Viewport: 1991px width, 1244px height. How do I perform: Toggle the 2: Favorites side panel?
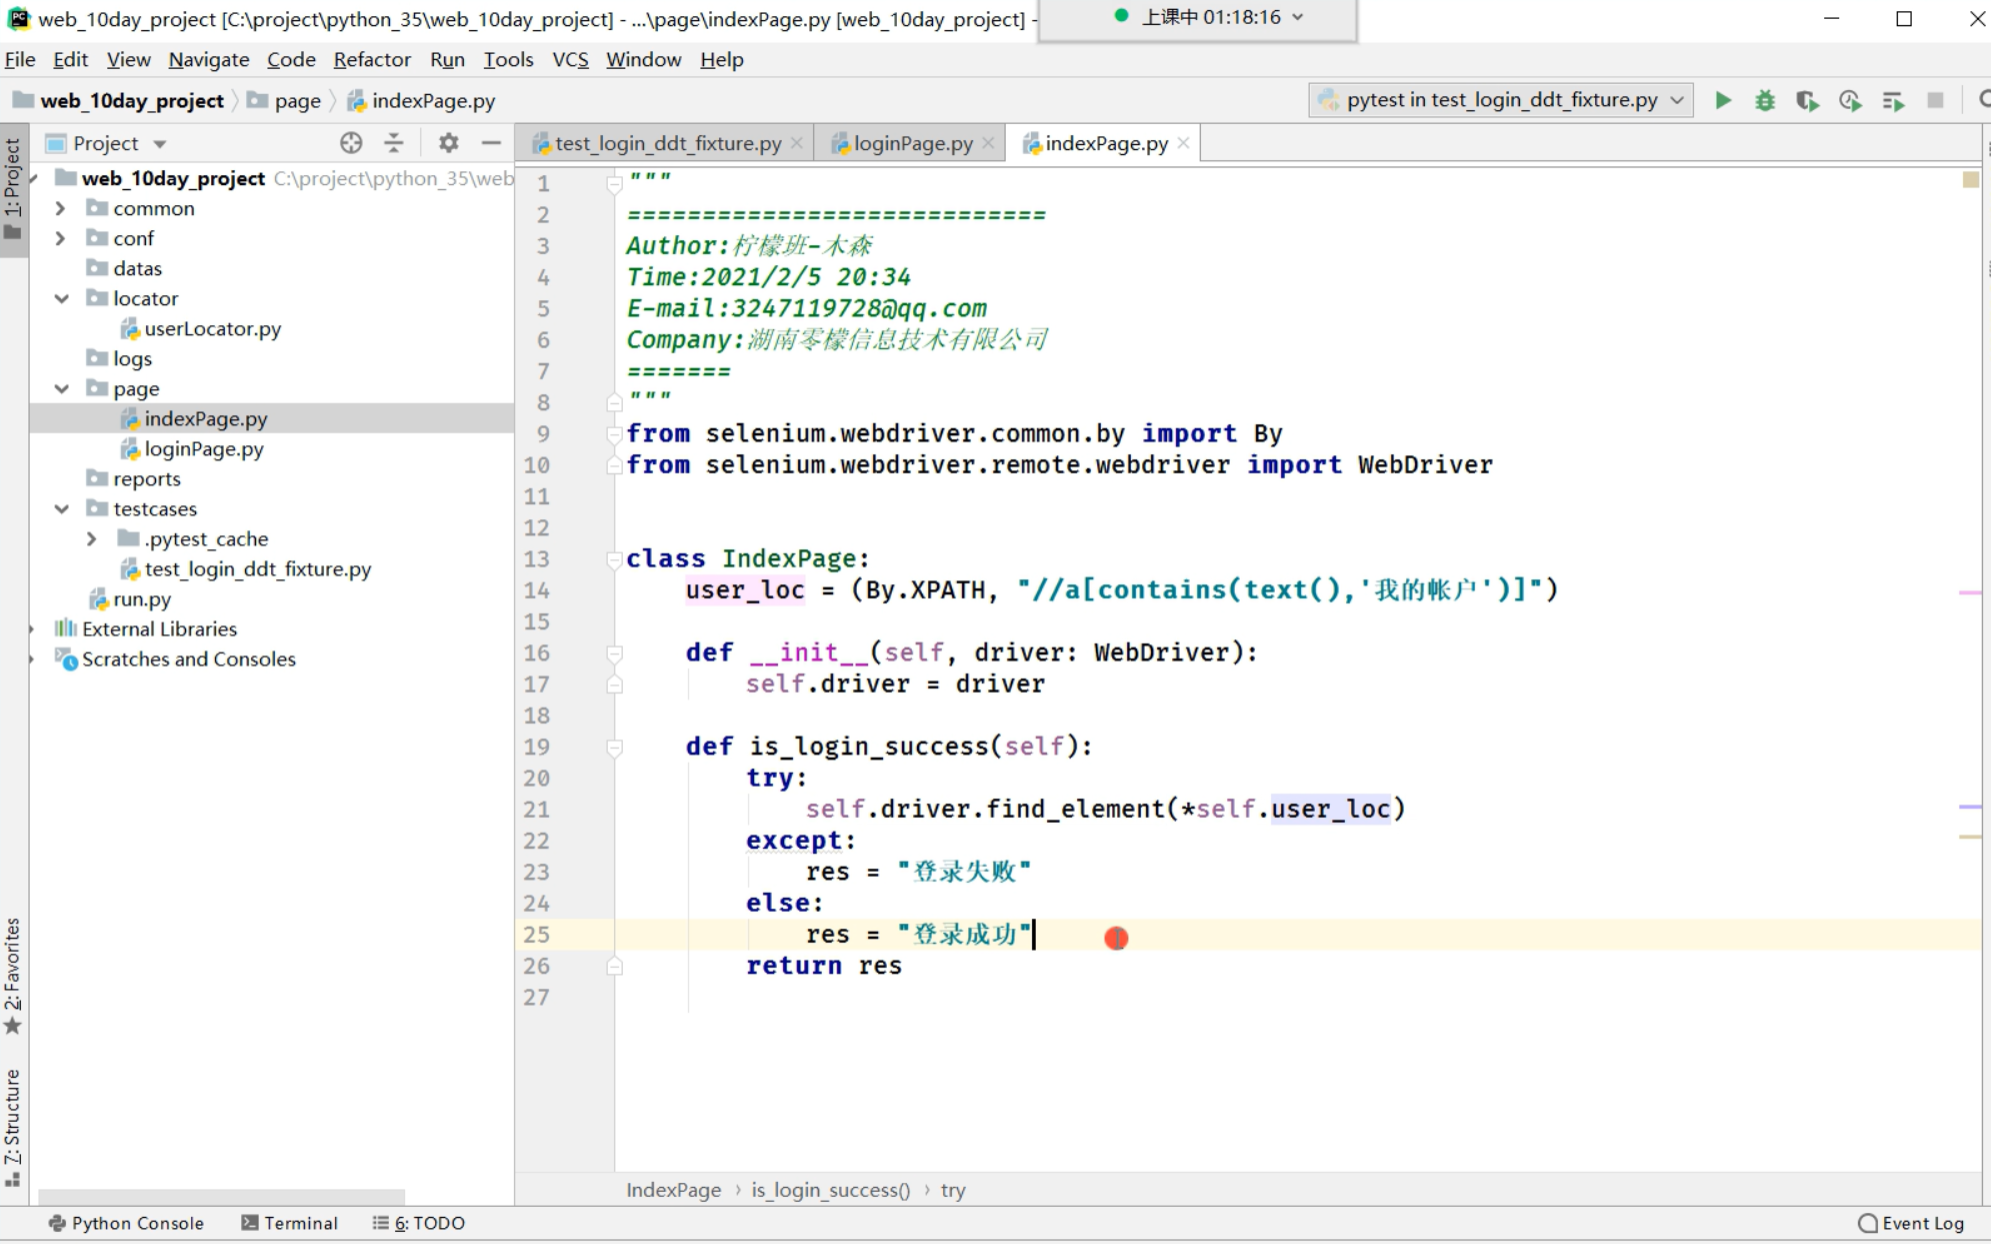coord(13,975)
